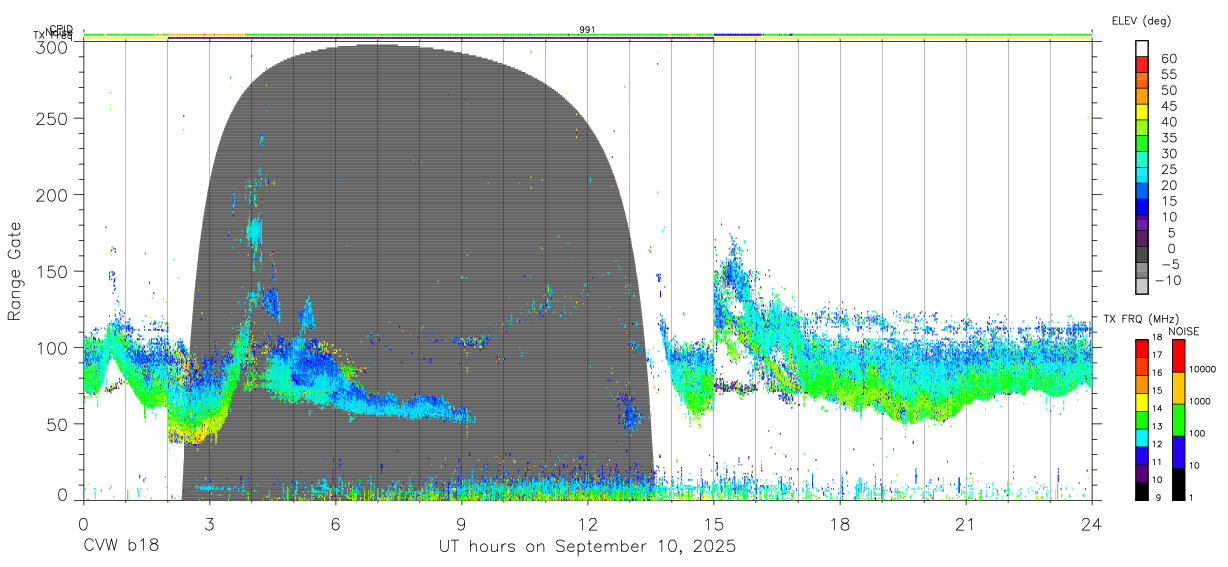Click the '200' tick on Range Gate axis
Image resolution: width=1228 pixels, height=567 pixels.
click(x=54, y=194)
